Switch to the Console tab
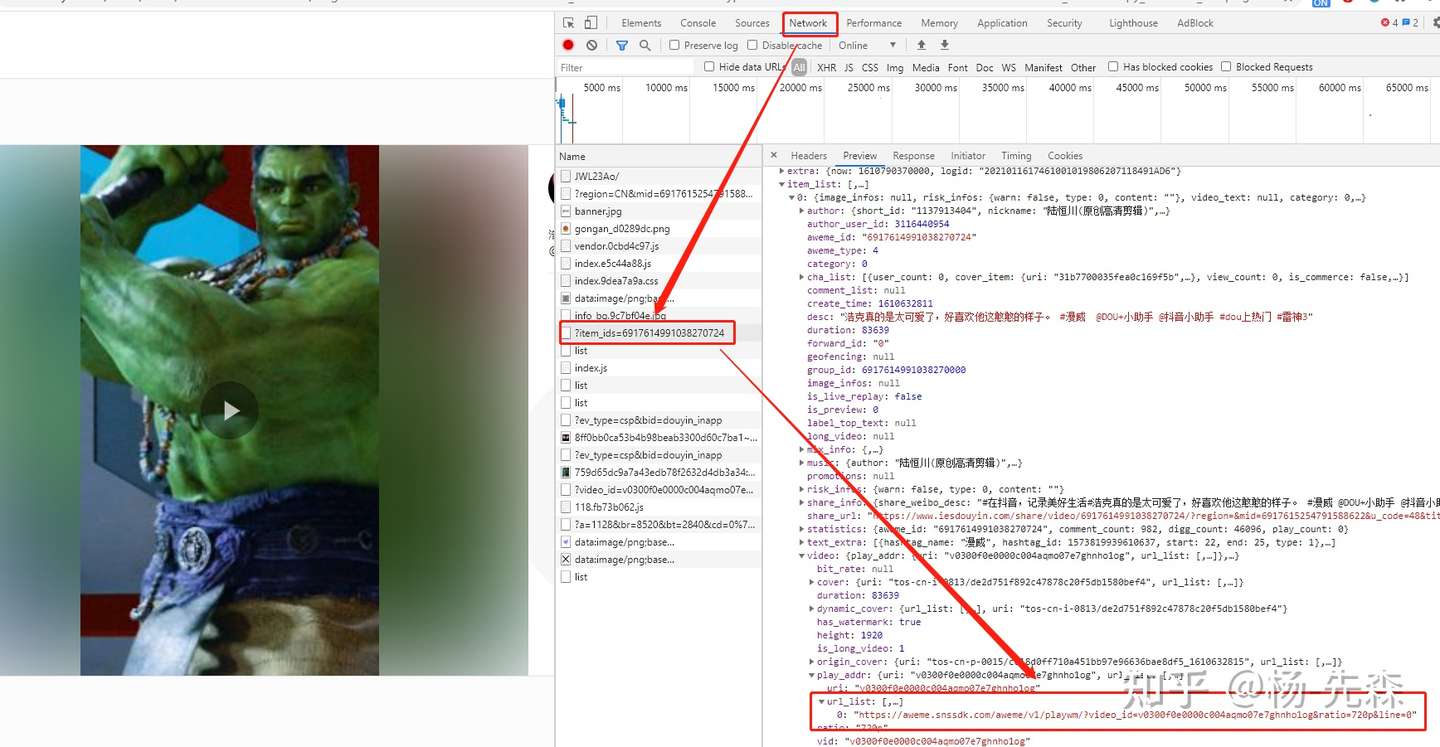 tap(698, 23)
